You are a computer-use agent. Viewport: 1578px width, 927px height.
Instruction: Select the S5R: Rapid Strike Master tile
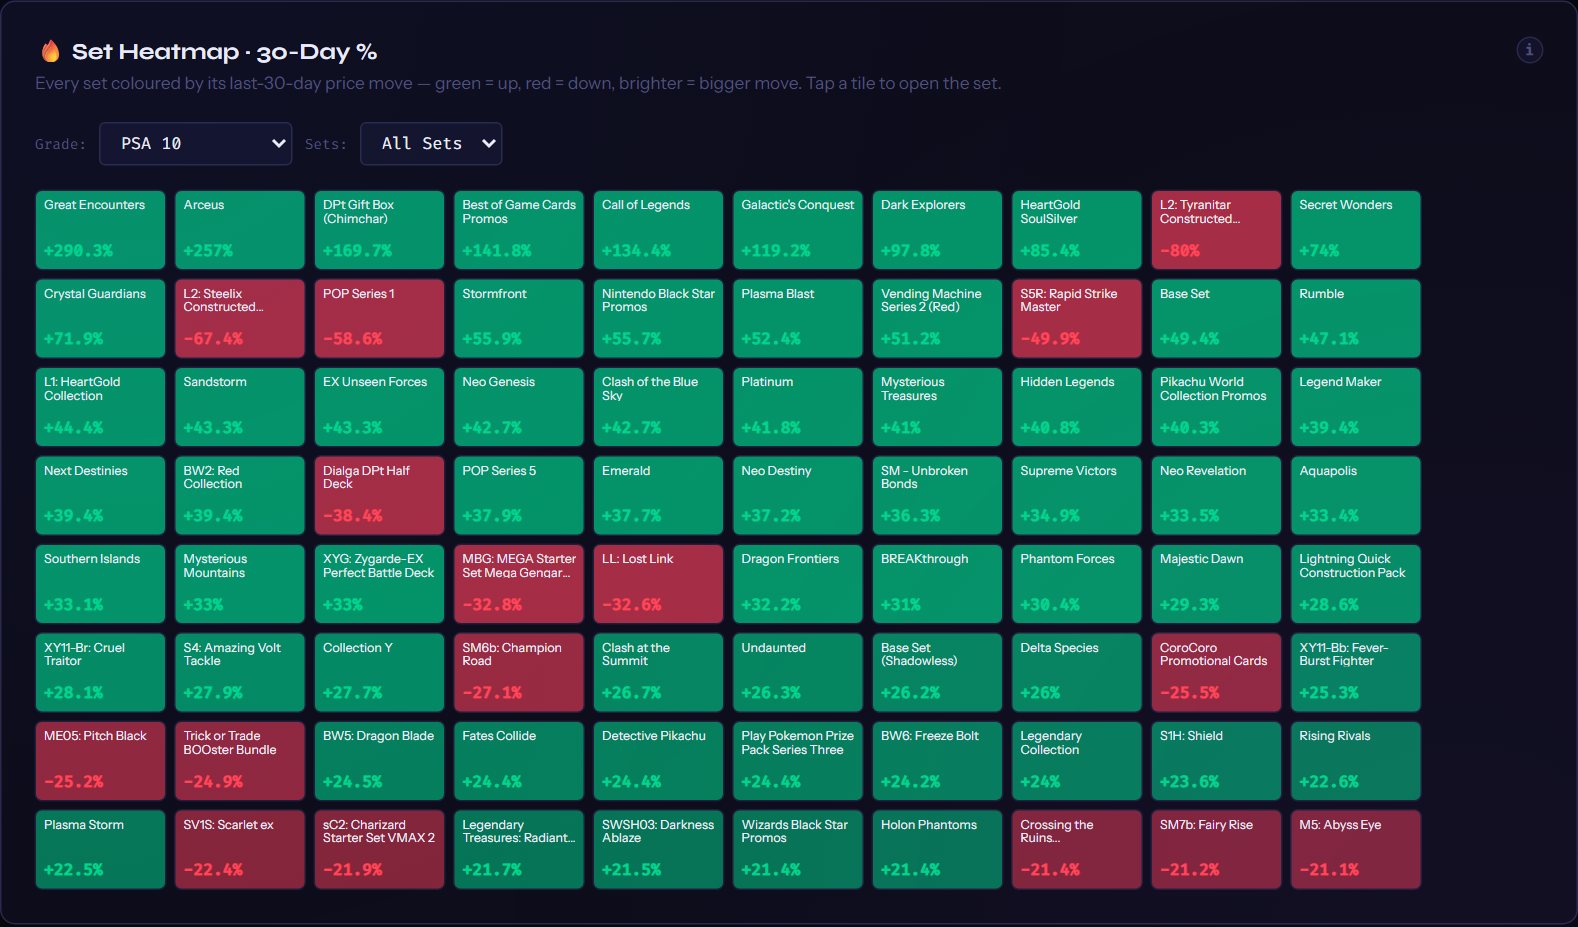1077,318
